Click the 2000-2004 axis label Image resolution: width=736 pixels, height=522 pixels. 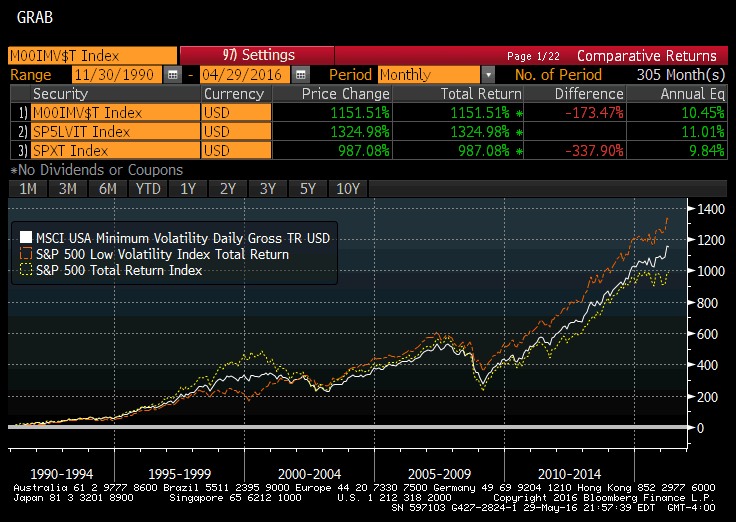pos(309,474)
